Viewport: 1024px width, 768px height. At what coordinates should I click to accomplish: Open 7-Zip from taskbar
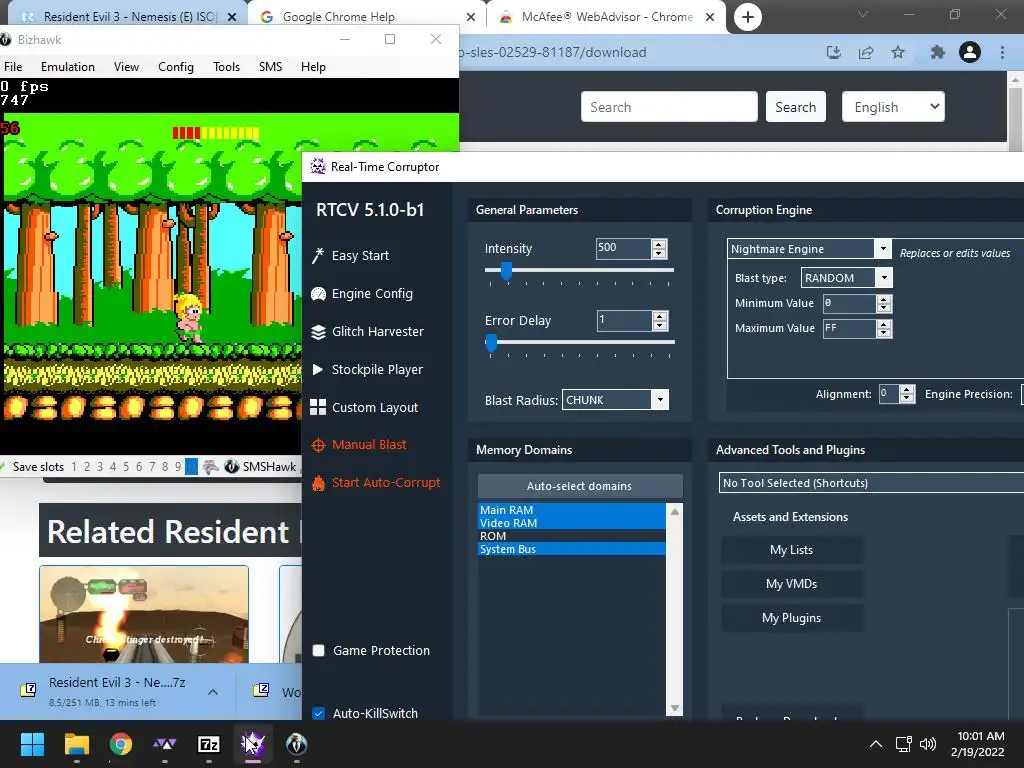209,744
